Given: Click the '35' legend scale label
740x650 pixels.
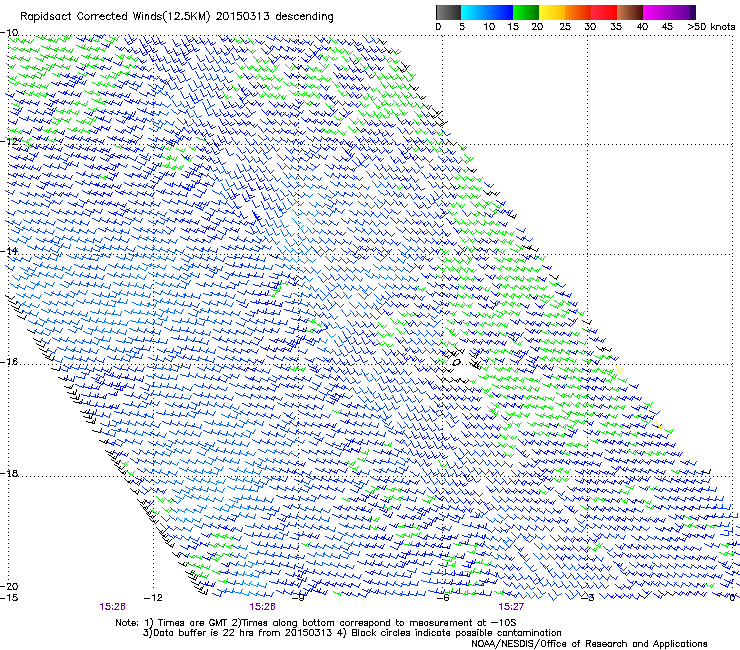Looking at the screenshot, I should pyautogui.click(x=616, y=27).
